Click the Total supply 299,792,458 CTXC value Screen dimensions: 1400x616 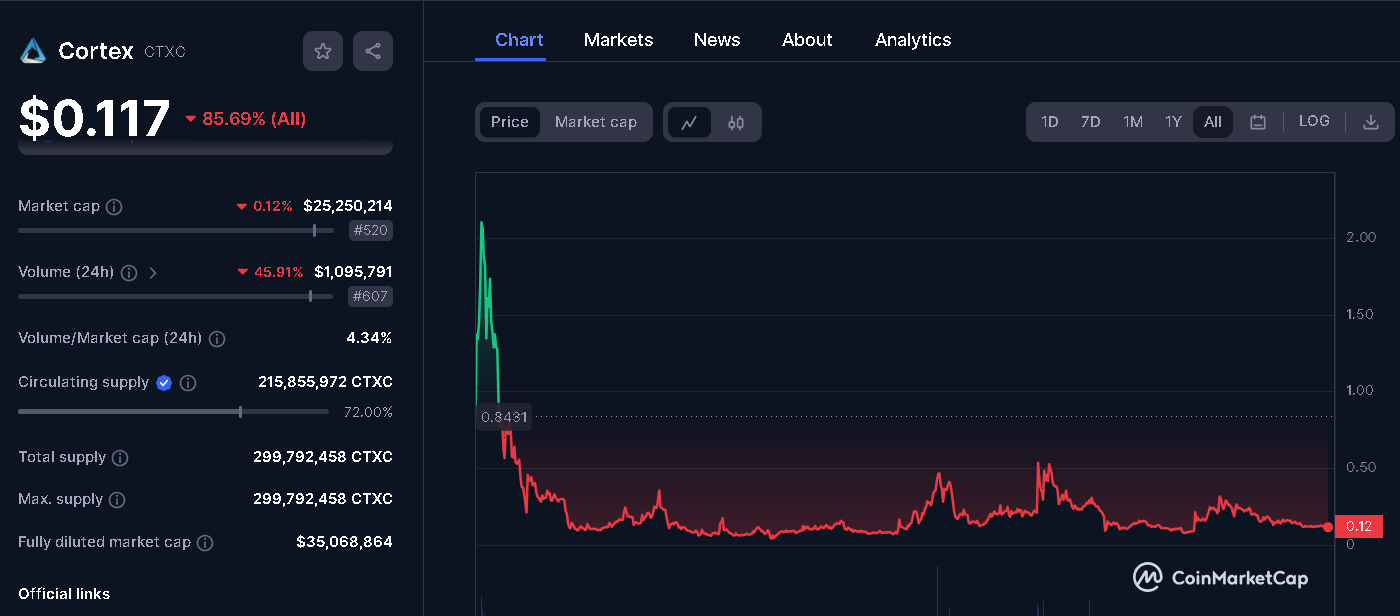[323, 457]
